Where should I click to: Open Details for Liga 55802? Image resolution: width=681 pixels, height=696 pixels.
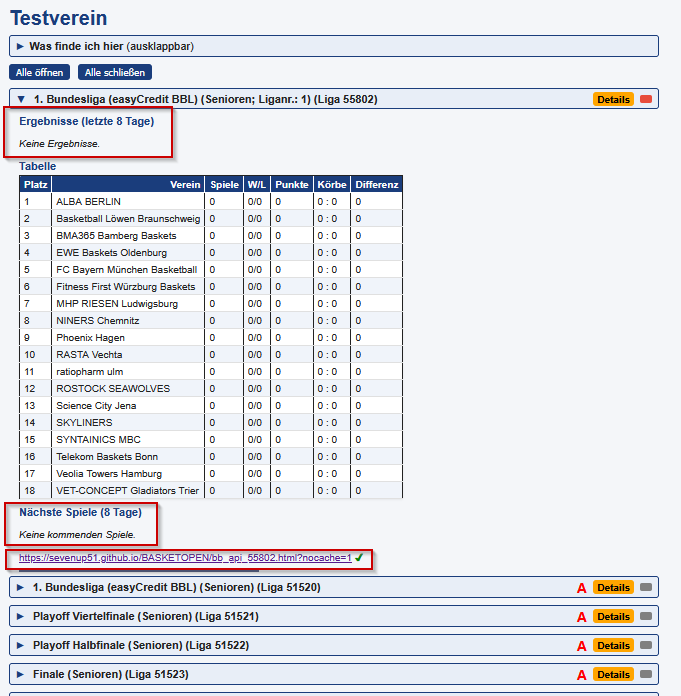pos(614,99)
